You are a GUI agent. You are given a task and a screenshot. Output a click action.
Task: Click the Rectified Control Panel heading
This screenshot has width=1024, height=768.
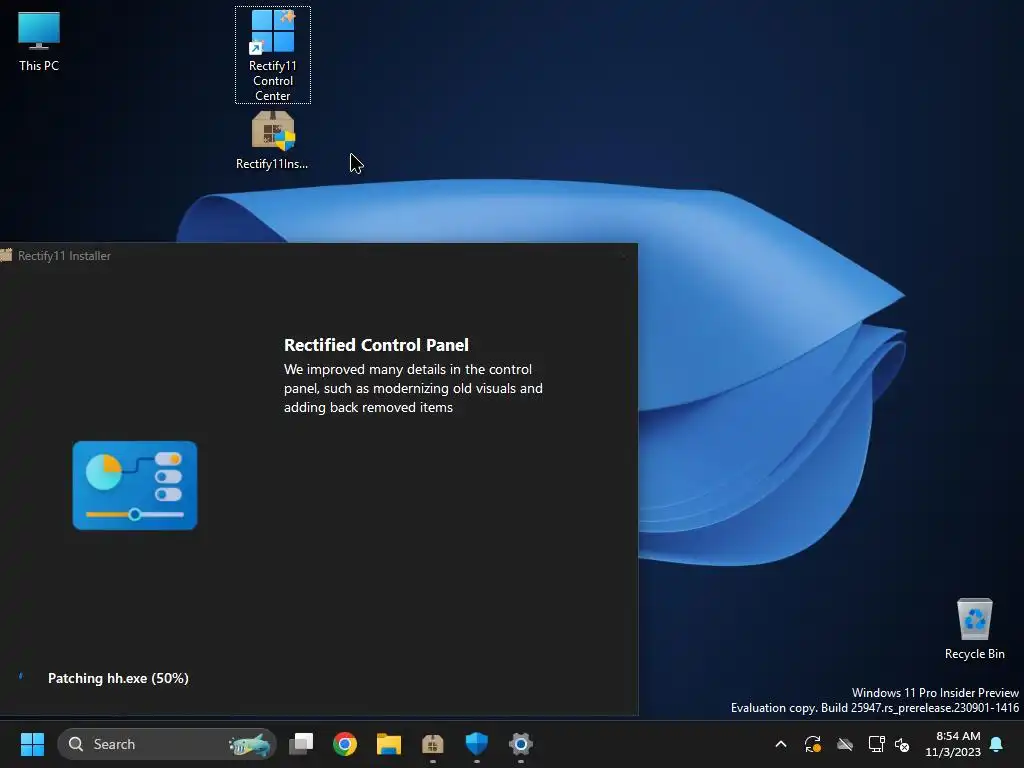376,345
